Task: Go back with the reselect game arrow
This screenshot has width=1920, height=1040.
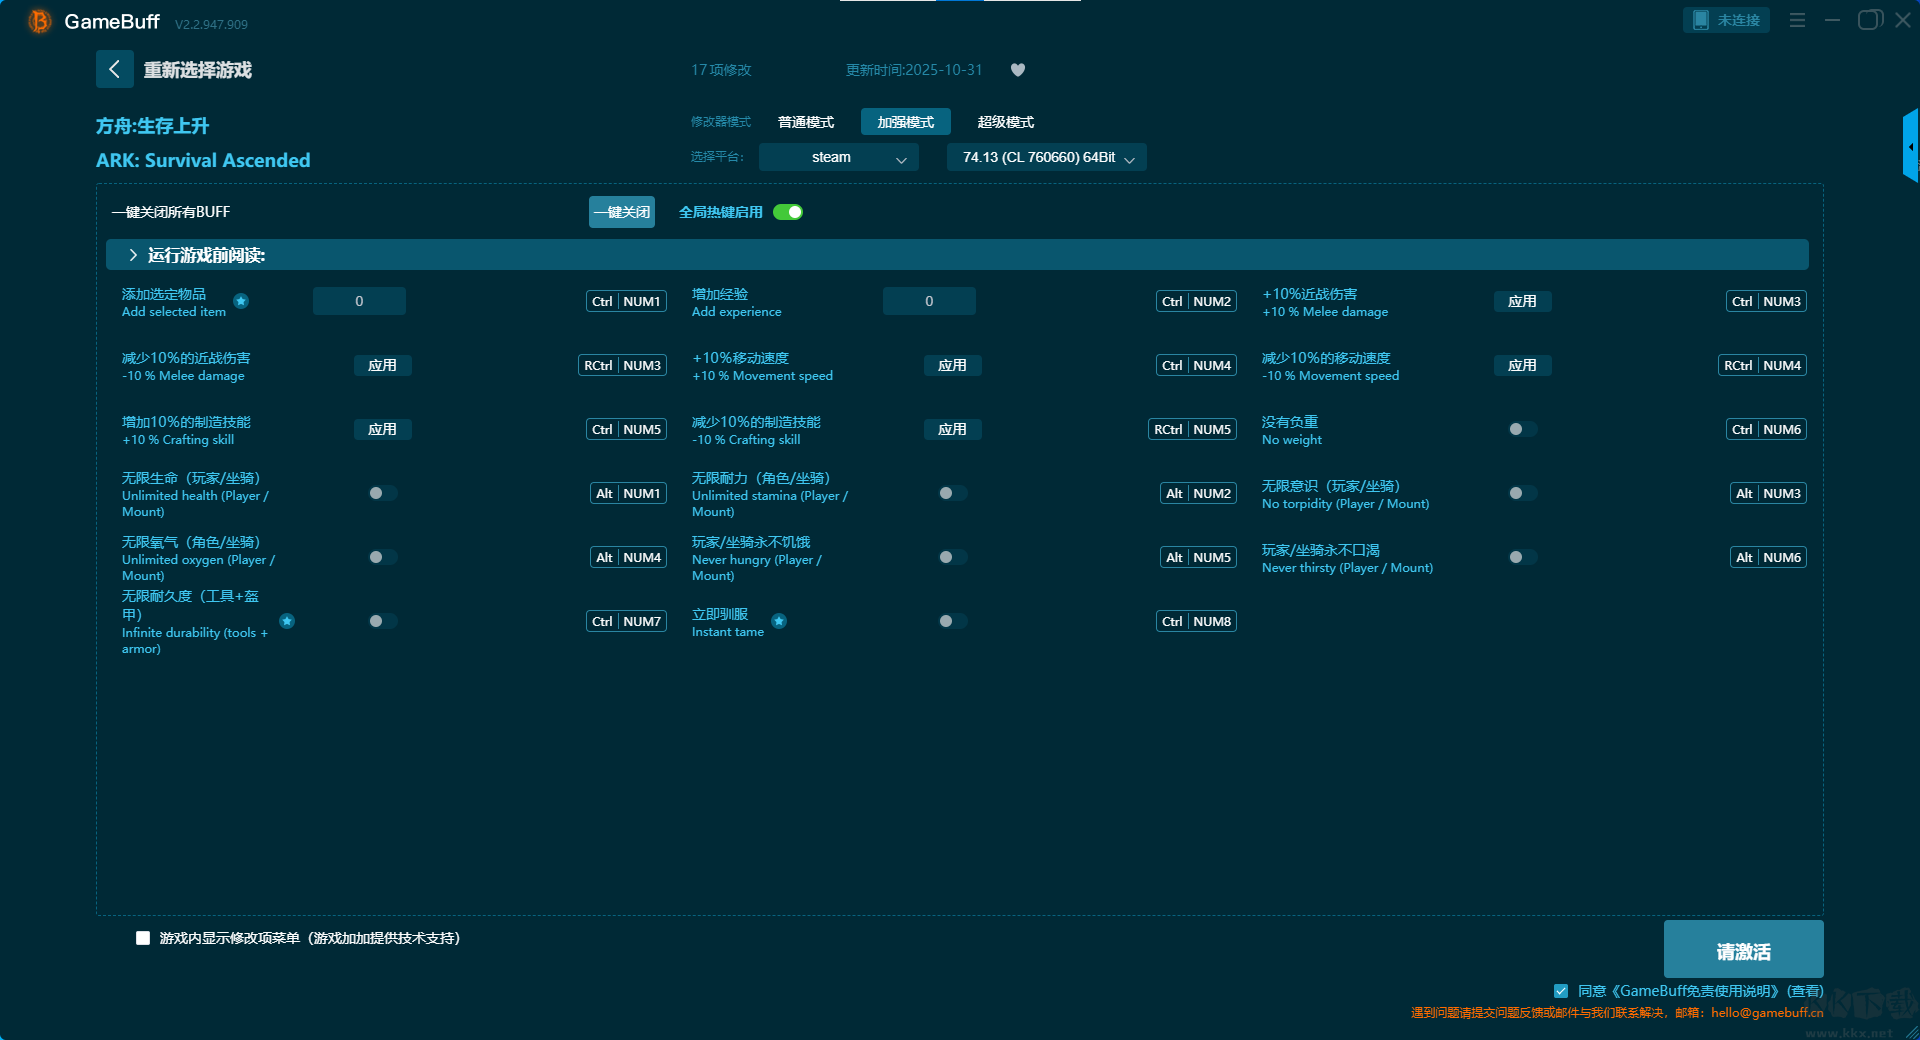Action: point(114,69)
